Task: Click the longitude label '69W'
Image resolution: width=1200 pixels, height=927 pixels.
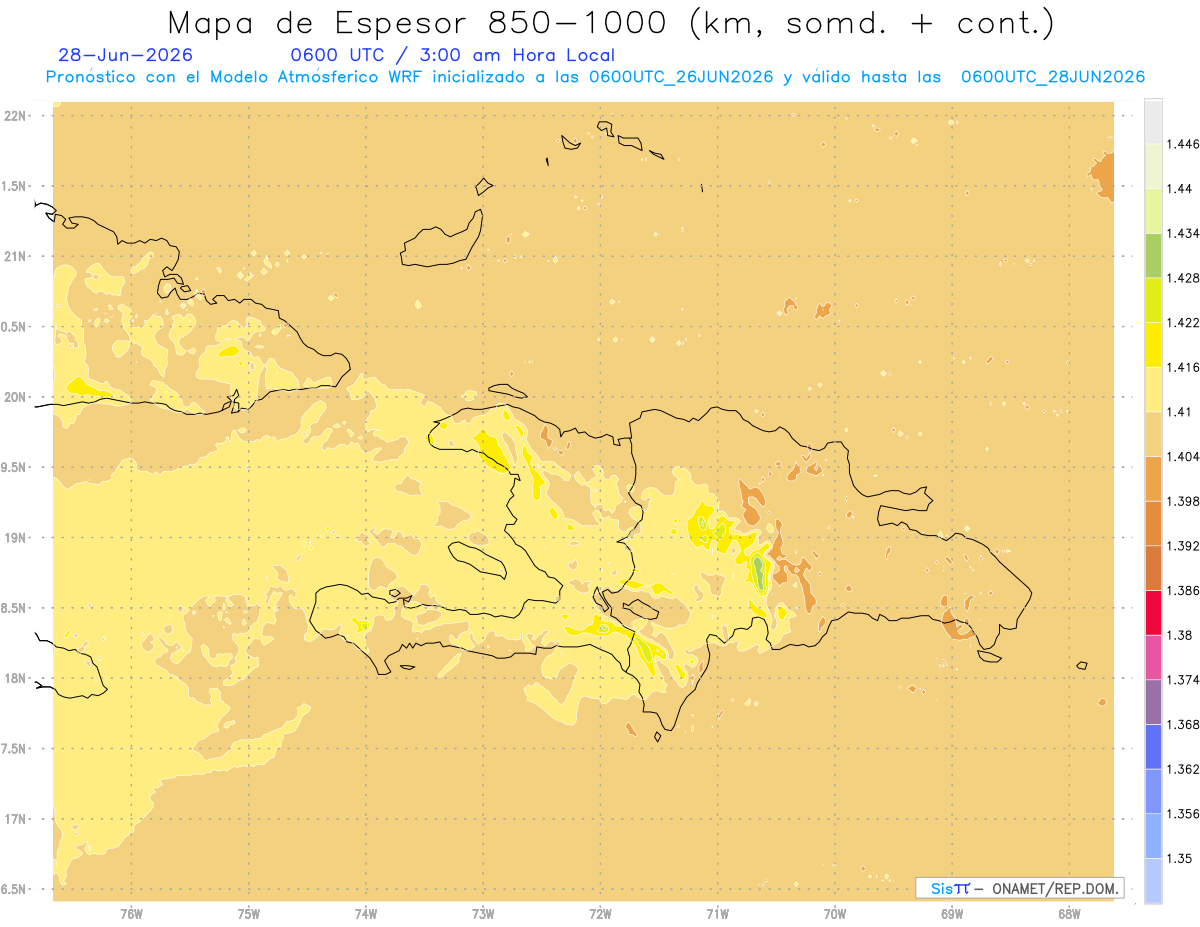Action: point(952,915)
